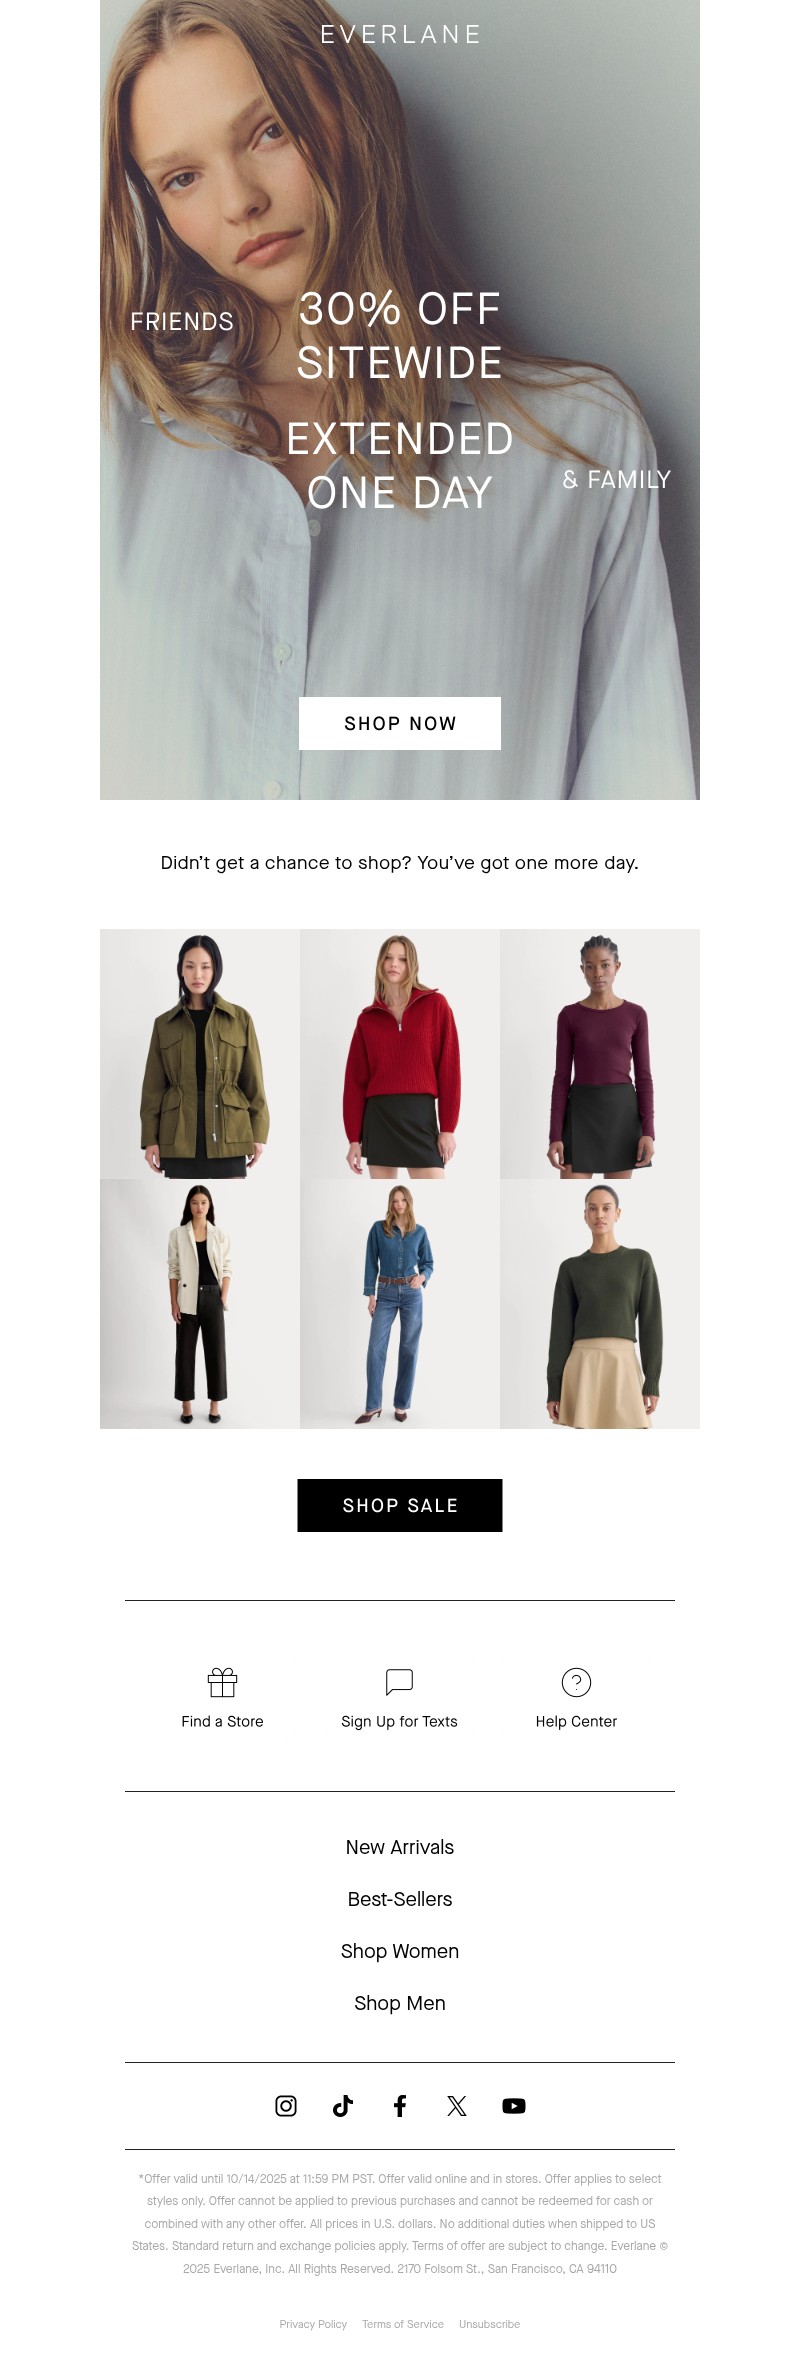800x2378 pixels.
Task: Click the Unsubscribe link
Action: point(489,2324)
